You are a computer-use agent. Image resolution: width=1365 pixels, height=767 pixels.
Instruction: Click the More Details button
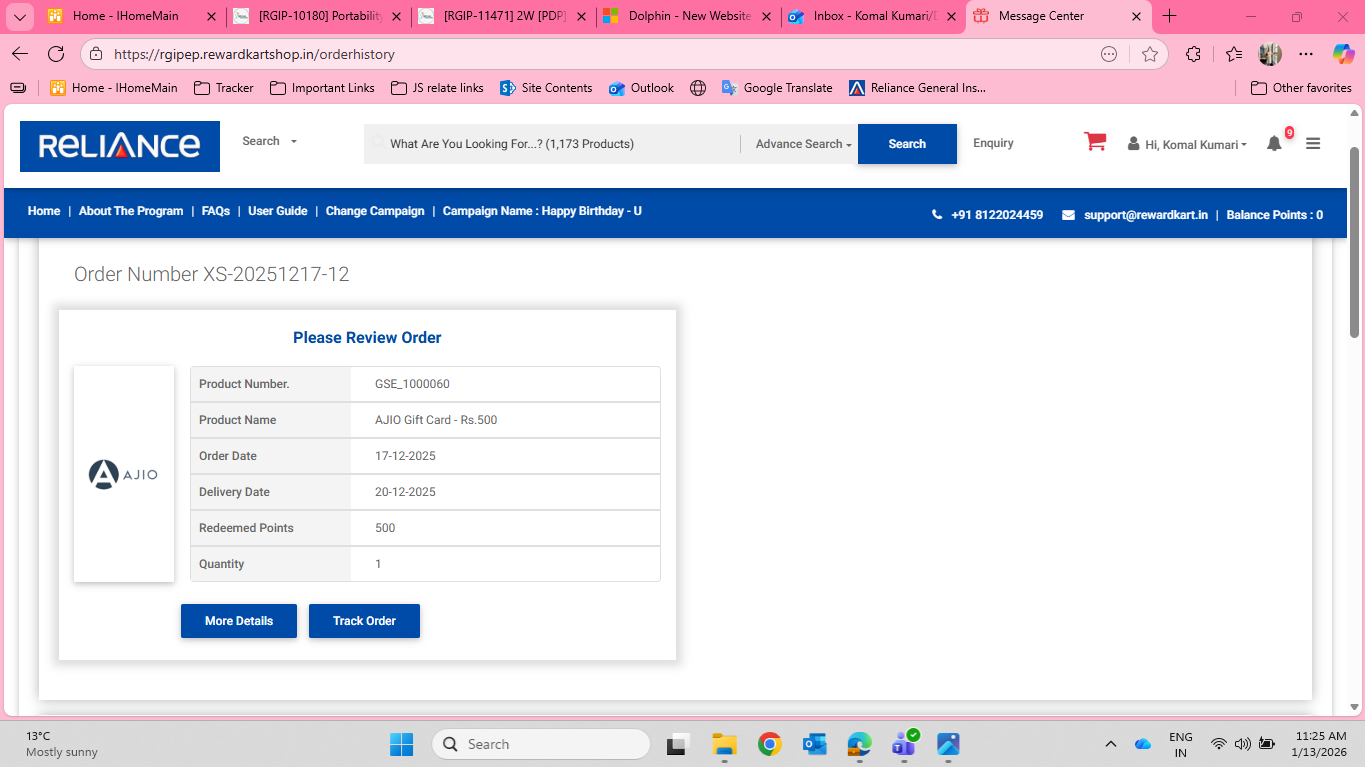[x=239, y=621]
